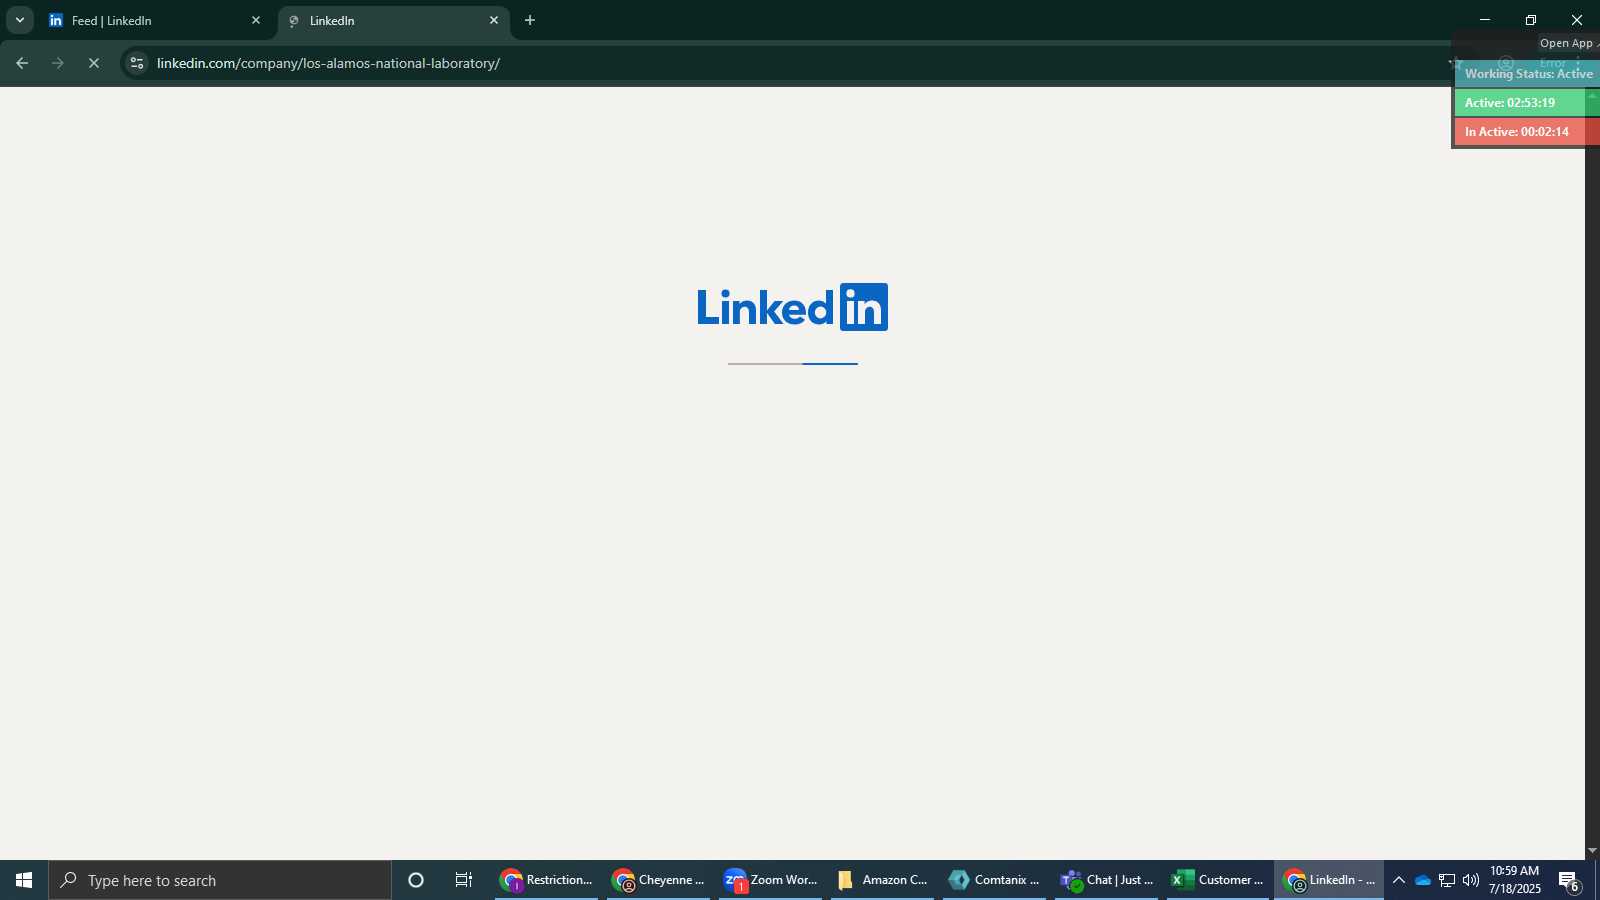
Task: Open a new browser tab
Action: (530, 20)
